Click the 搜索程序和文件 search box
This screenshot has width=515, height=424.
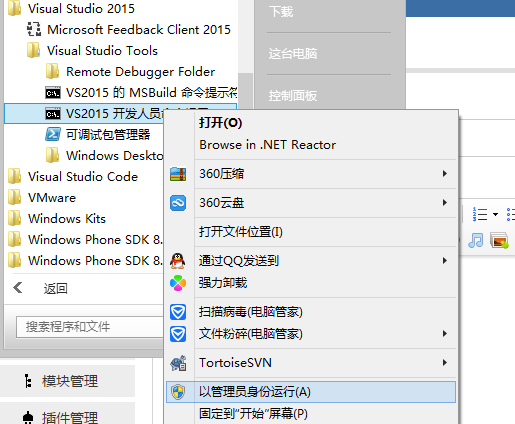[90, 327]
